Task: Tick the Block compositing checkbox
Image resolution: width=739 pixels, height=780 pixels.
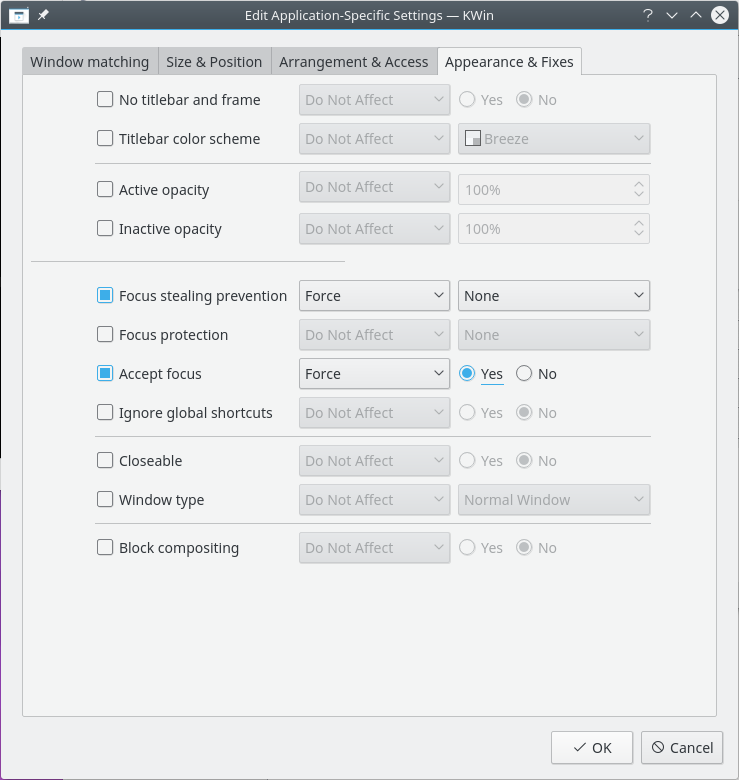Action: click(105, 548)
